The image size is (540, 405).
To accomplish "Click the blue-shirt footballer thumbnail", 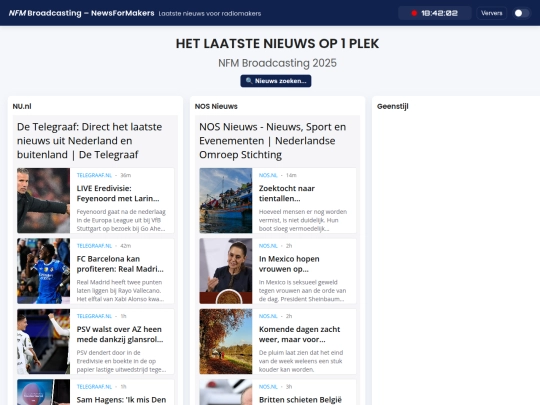I will (x=43, y=271).
